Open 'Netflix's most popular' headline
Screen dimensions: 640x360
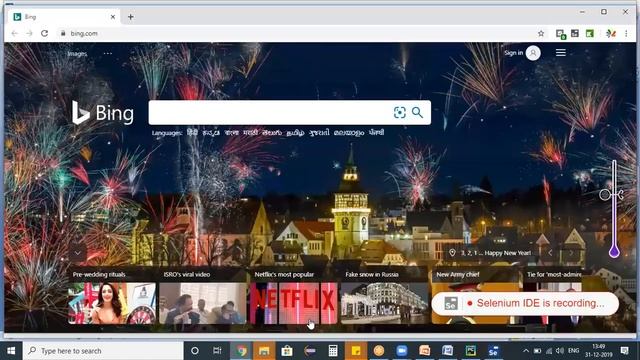284,275
